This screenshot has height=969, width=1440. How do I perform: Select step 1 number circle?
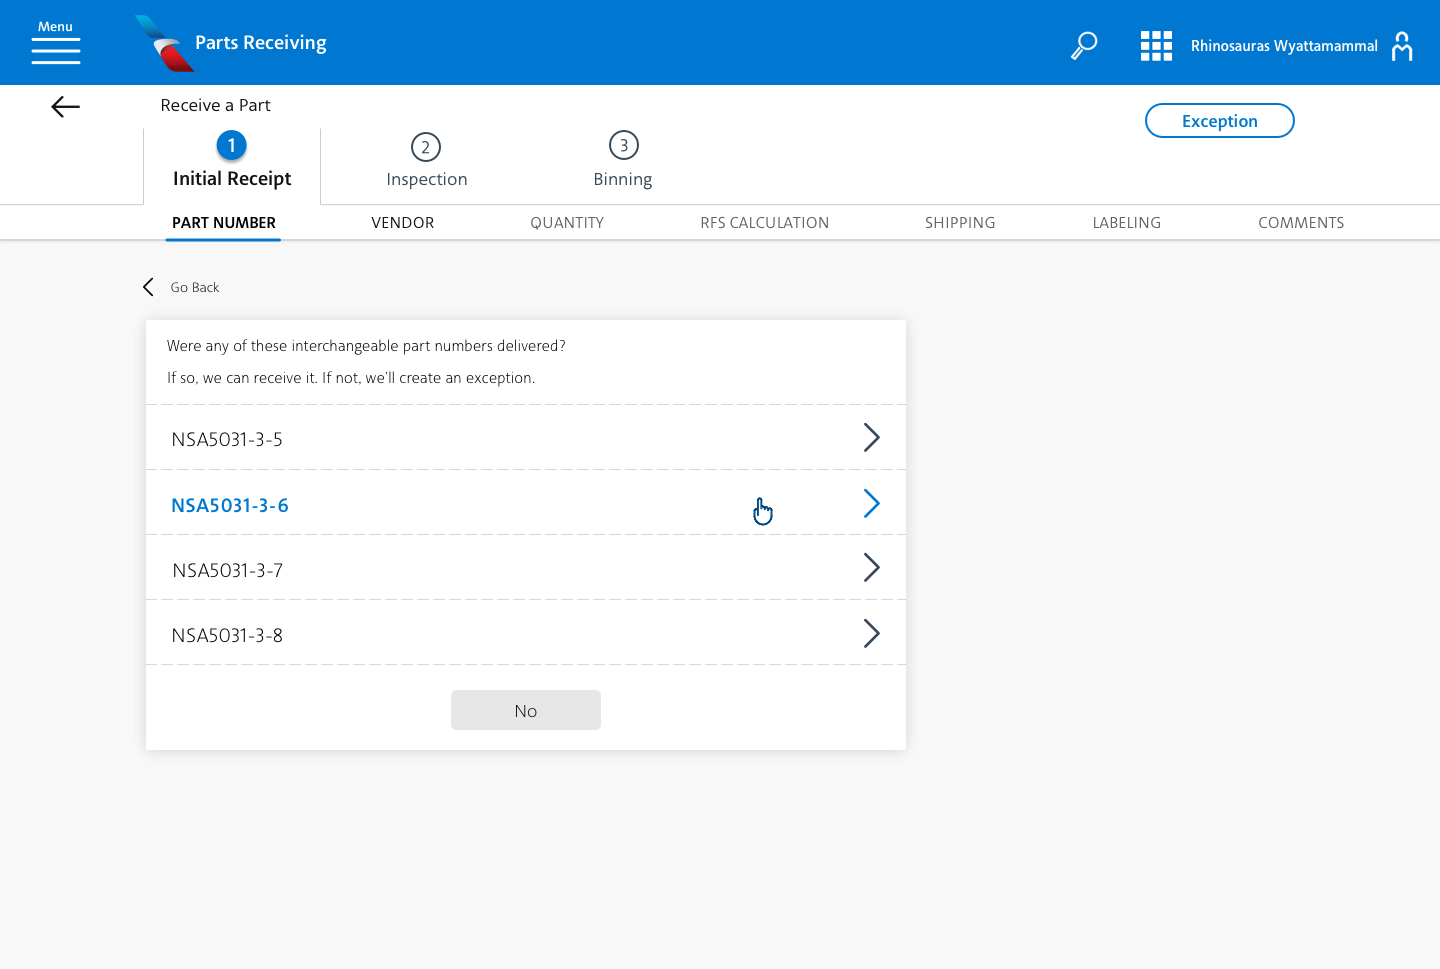coord(231,146)
